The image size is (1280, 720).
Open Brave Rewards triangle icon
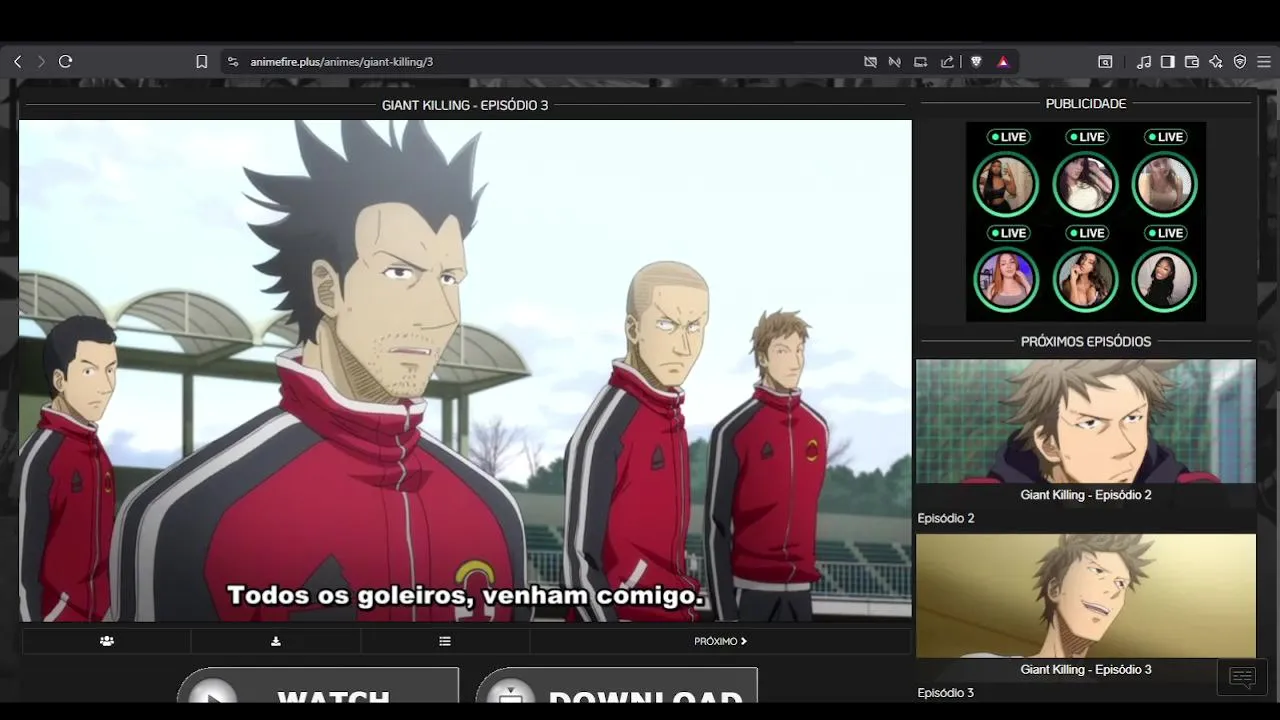[1003, 62]
